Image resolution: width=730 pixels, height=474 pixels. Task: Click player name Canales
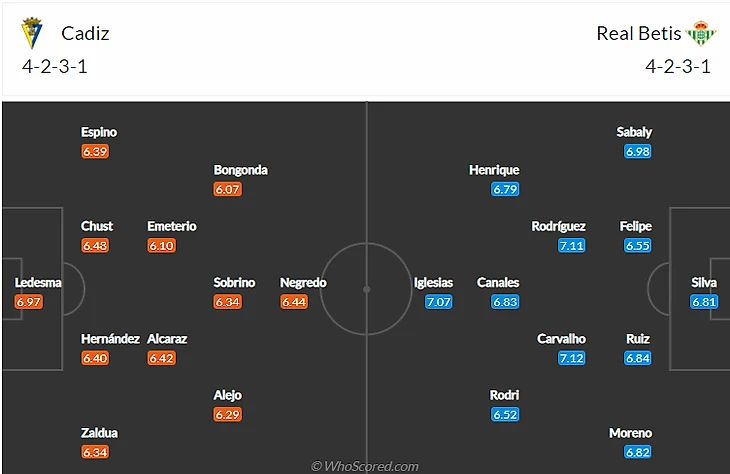(x=498, y=283)
